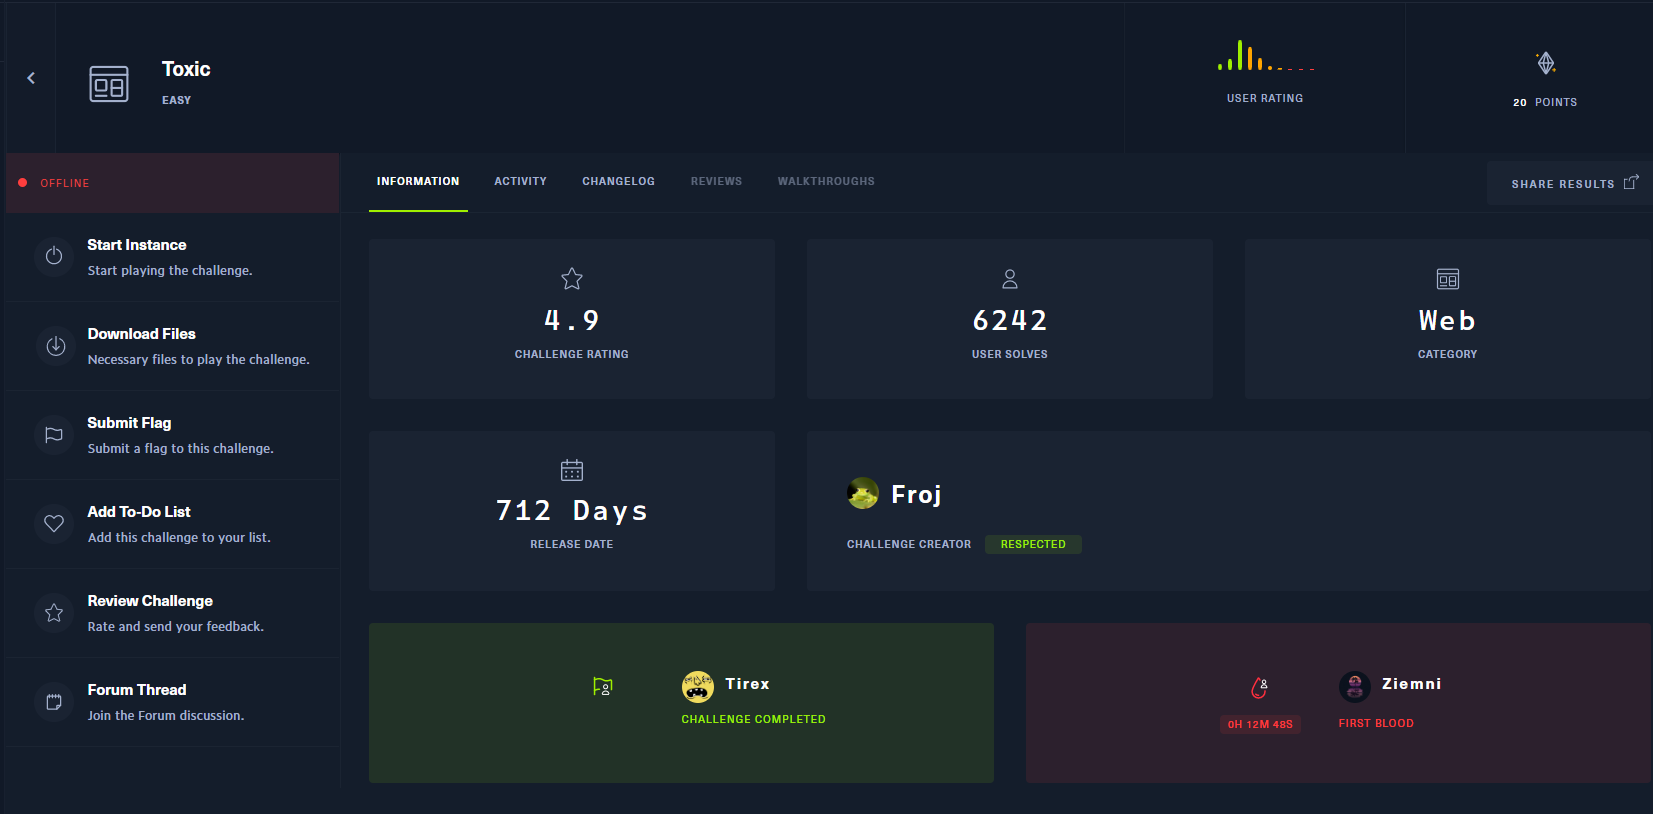1653x814 pixels.
Task: Choose Add To-Do List option
Action: 173,524
